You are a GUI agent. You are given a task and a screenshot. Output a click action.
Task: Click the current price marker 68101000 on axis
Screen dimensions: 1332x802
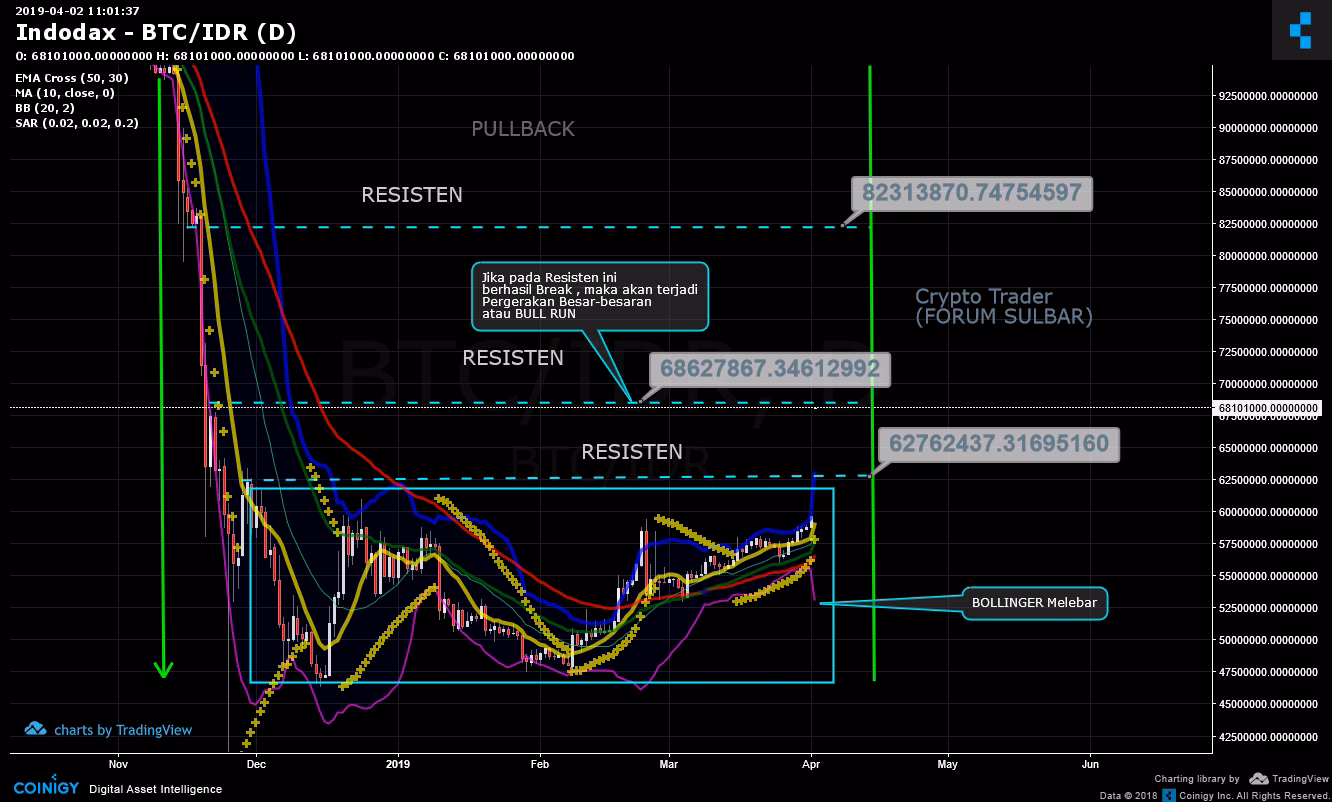[1267, 408]
